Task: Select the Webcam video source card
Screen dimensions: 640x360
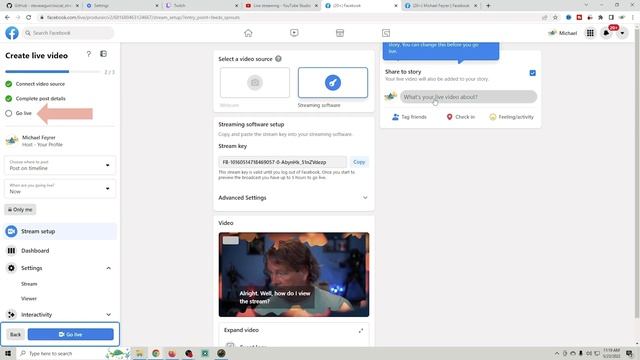Action: coord(255,83)
